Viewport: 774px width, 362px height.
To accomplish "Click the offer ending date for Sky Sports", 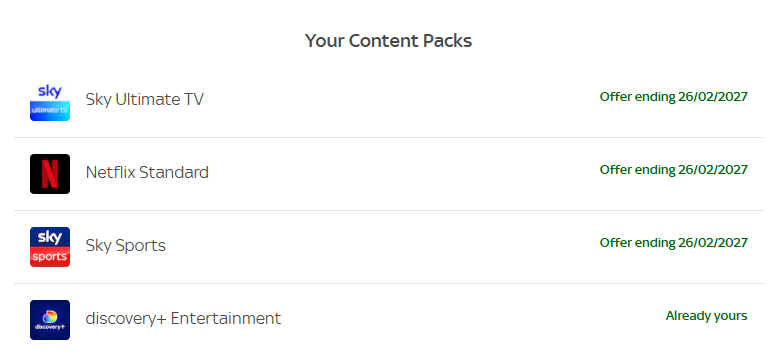I will pos(674,243).
